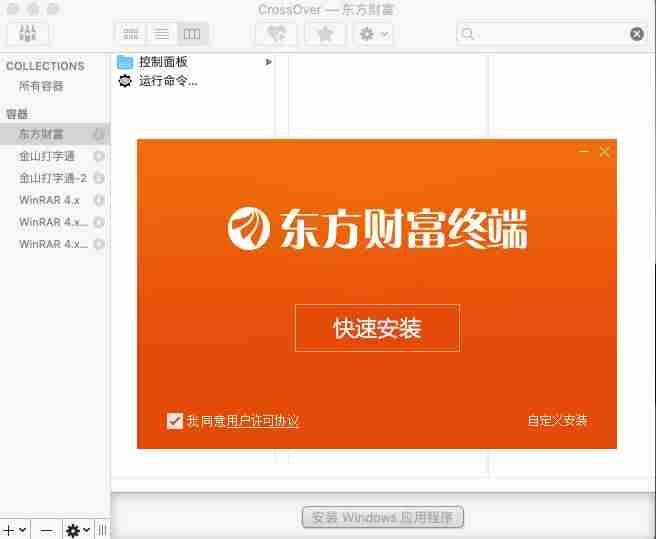
Task: Clear the search field with X icon
Action: tap(637, 33)
